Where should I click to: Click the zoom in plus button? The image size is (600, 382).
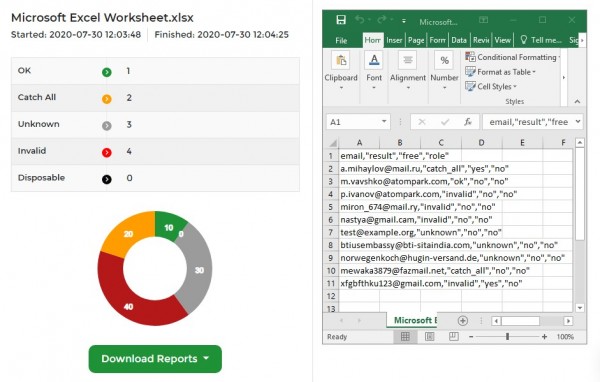544,337
